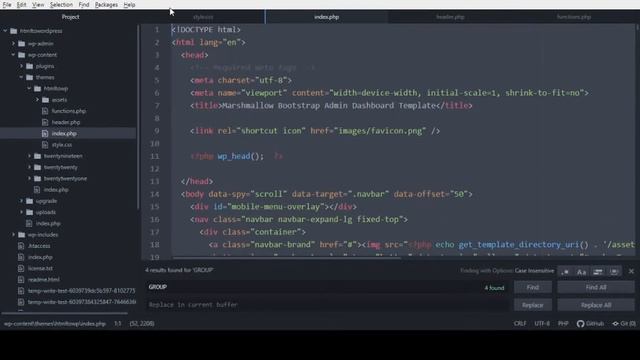Click the 'Case Insensitive' find options label
The height and width of the screenshot is (360, 640).
534,271
